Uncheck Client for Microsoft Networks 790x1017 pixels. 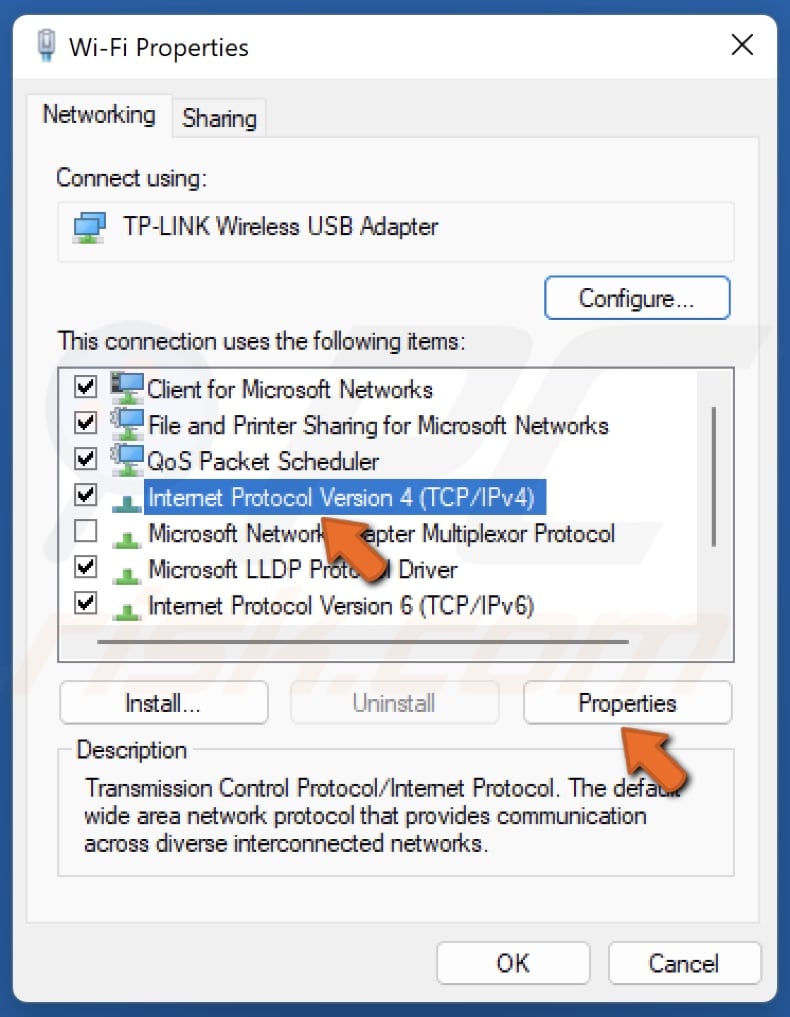click(85, 388)
